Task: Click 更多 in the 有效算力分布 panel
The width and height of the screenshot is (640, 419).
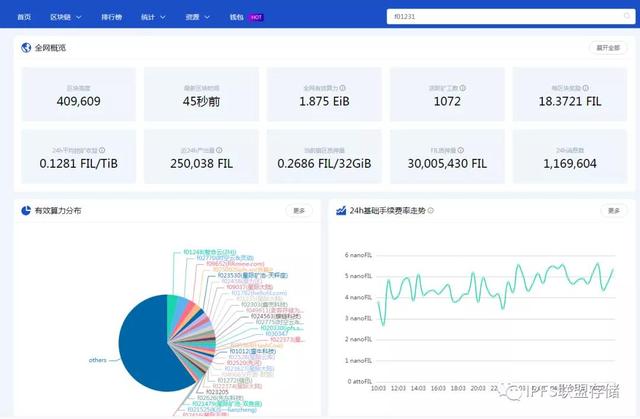Action: (x=299, y=211)
